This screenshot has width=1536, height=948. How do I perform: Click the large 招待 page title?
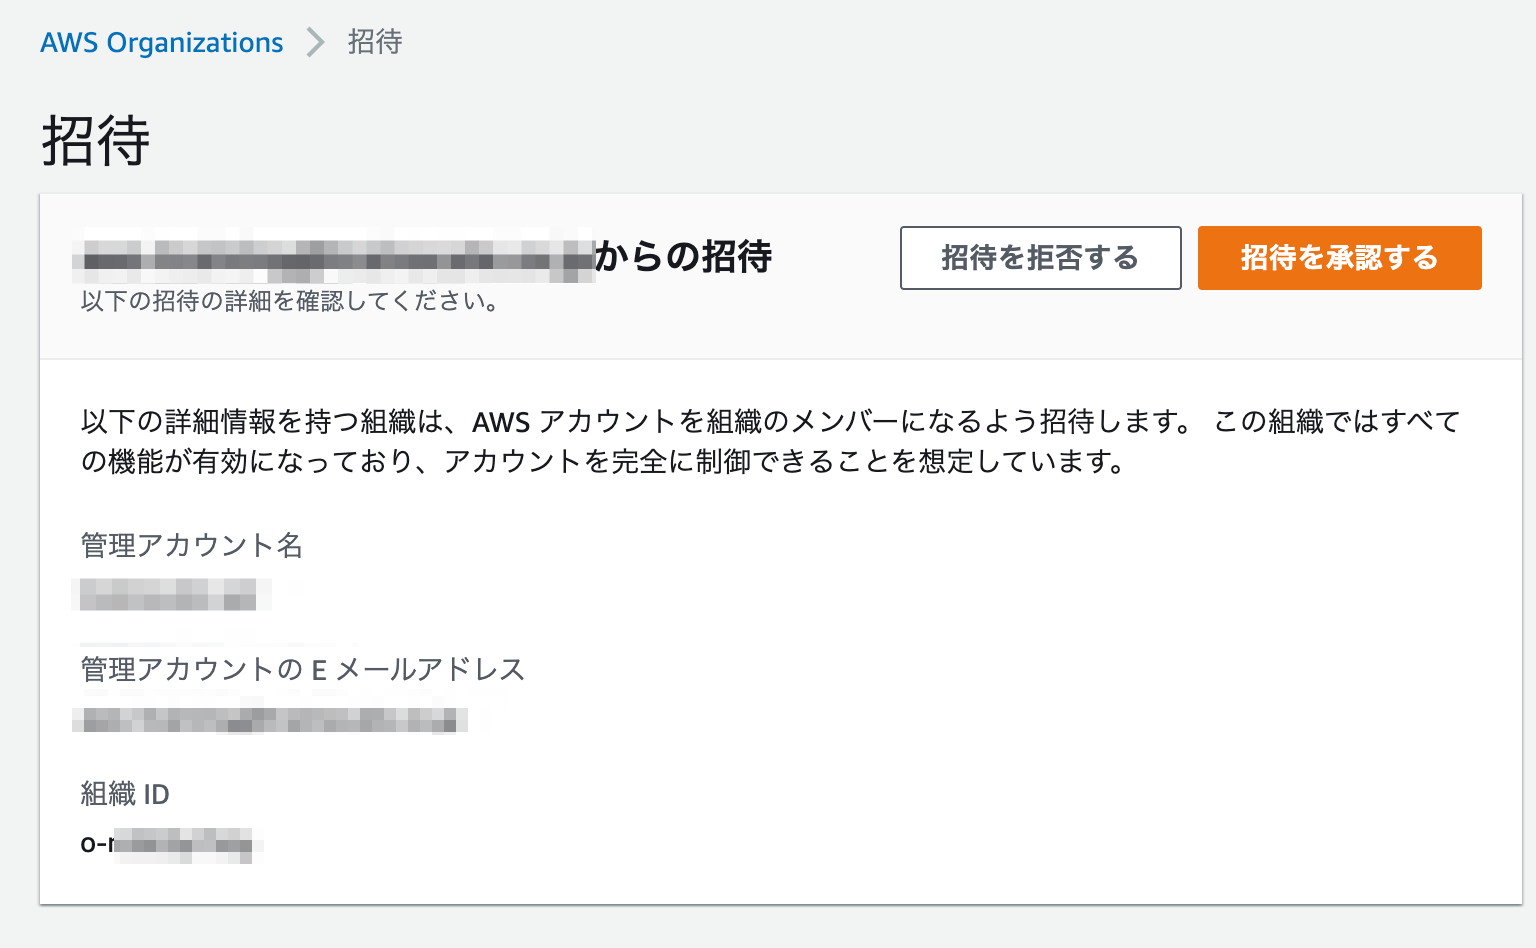pyautogui.click(x=96, y=140)
